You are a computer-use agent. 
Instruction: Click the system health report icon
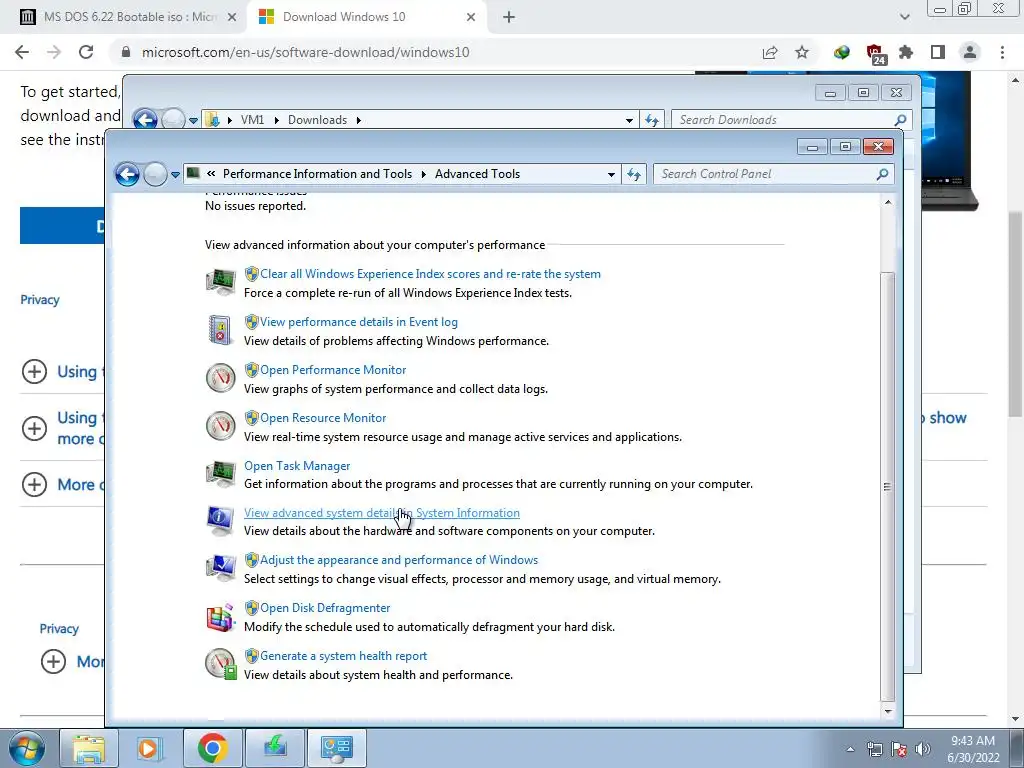221,664
